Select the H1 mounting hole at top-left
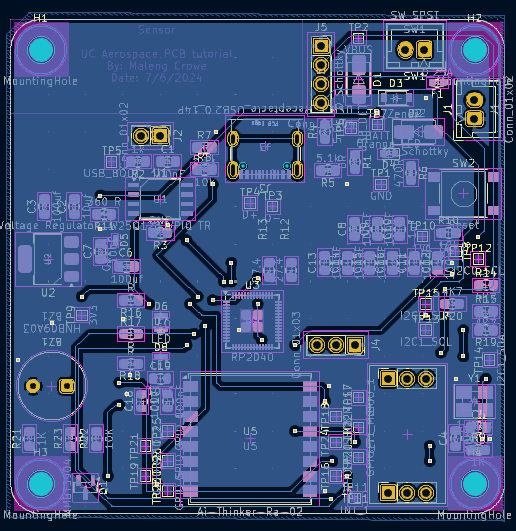 point(41,50)
